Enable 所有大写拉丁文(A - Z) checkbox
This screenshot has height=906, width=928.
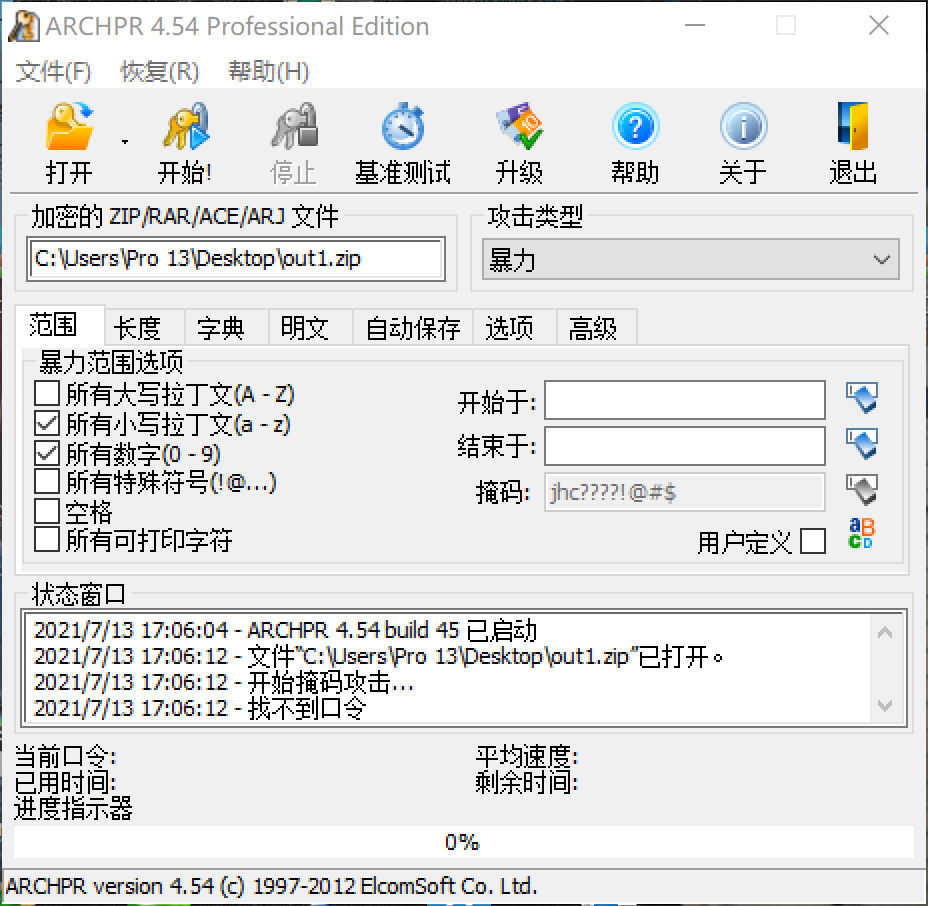(x=47, y=393)
